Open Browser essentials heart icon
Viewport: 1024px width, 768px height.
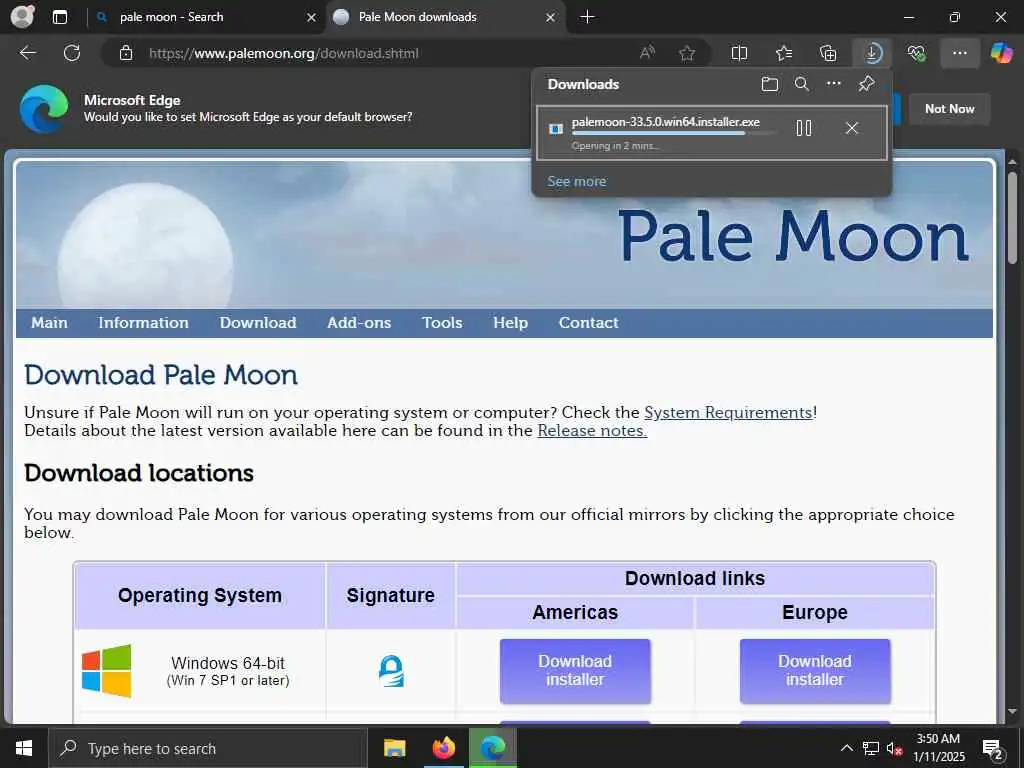(916, 53)
